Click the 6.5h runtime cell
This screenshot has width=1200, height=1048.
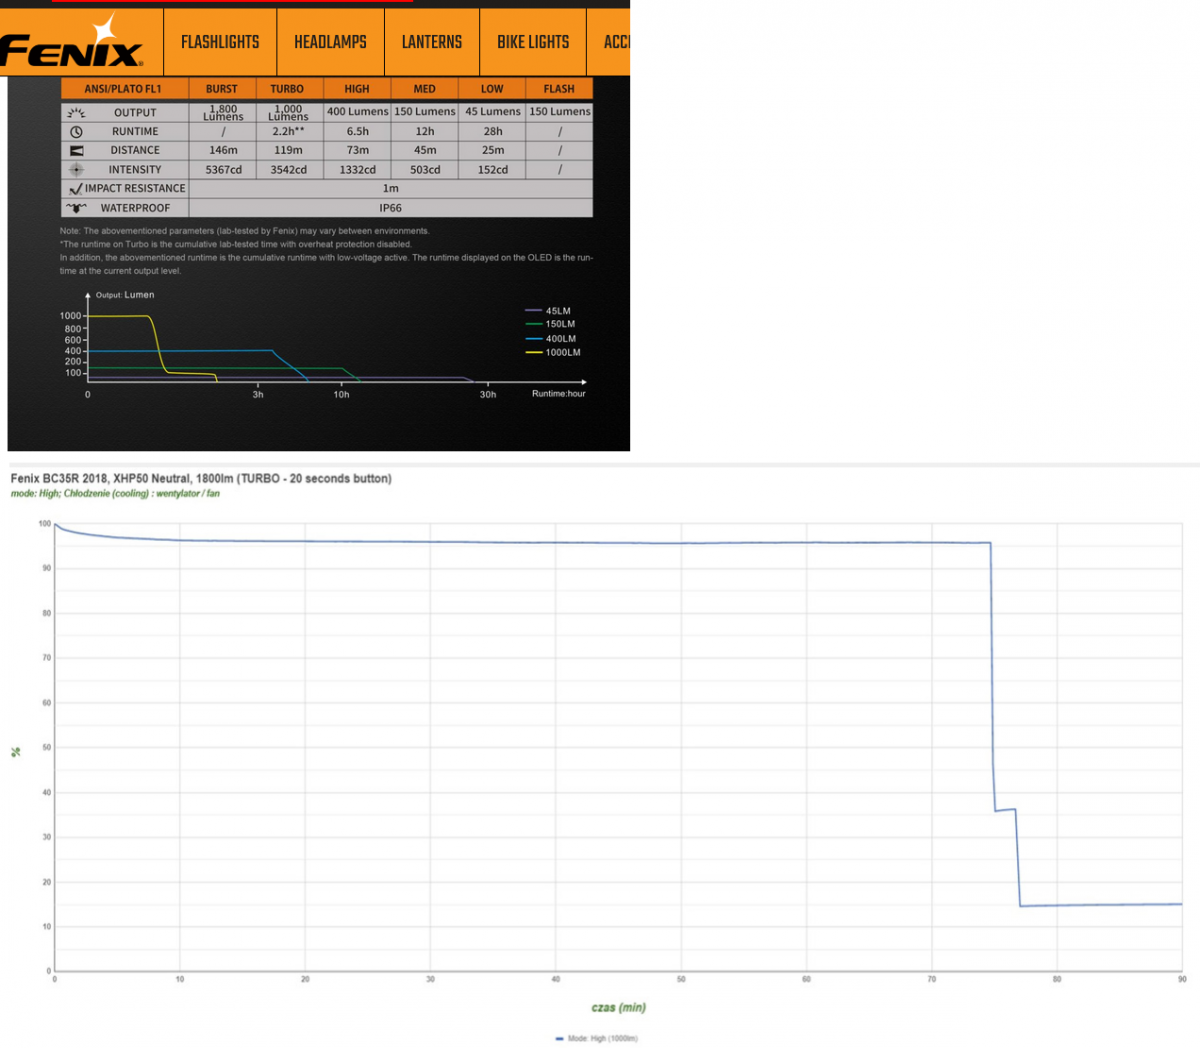[x=358, y=132]
